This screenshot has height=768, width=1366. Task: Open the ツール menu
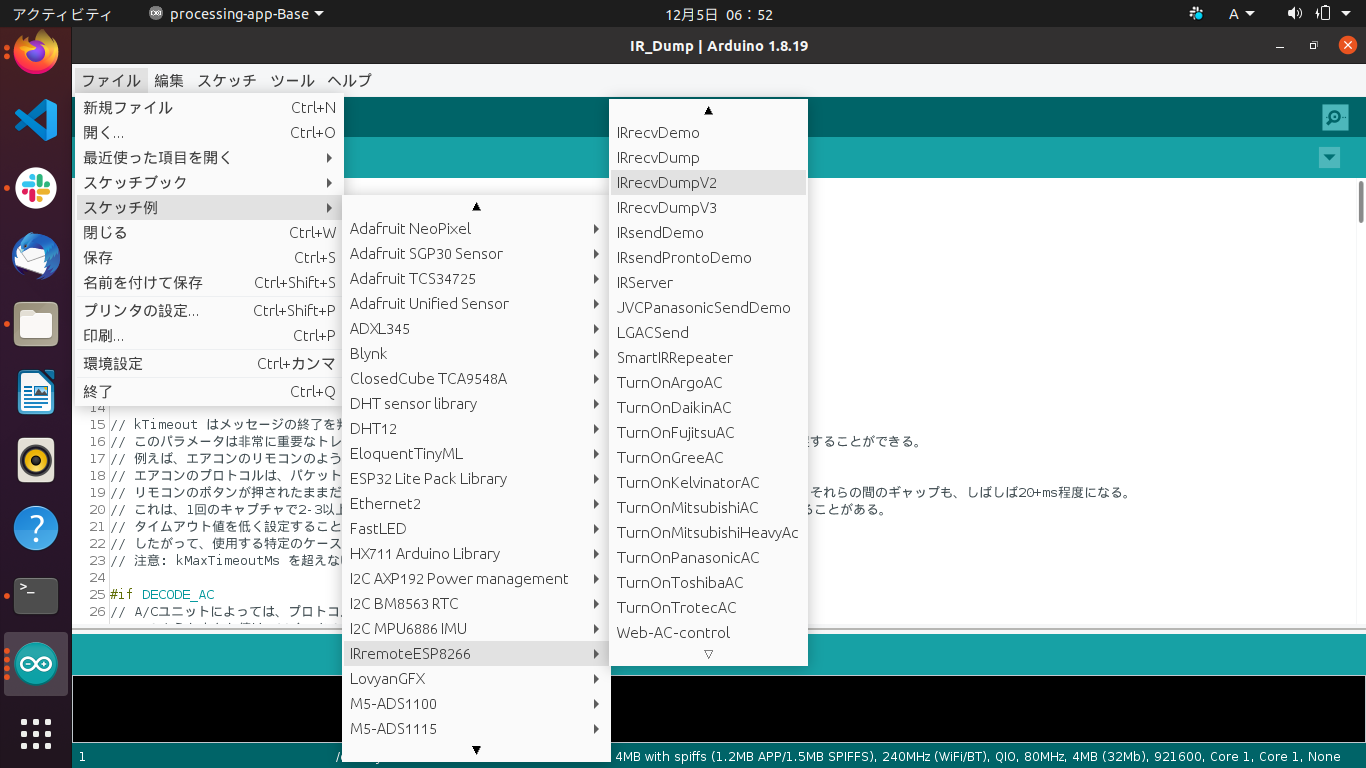293,81
